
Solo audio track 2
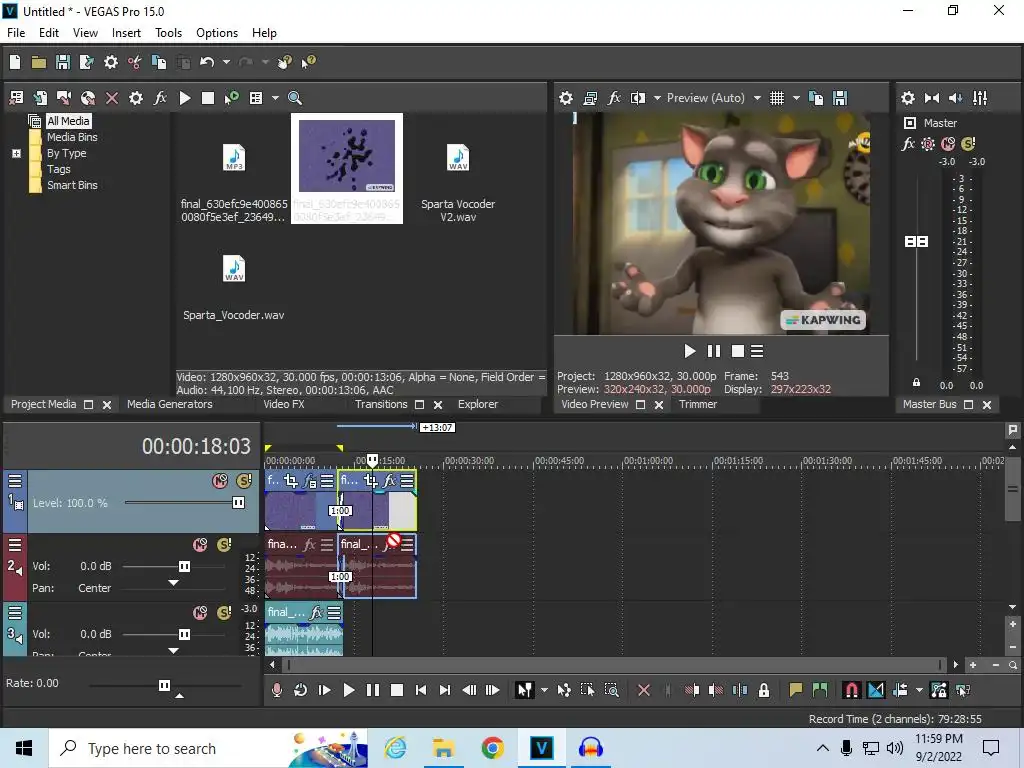pos(224,545)
